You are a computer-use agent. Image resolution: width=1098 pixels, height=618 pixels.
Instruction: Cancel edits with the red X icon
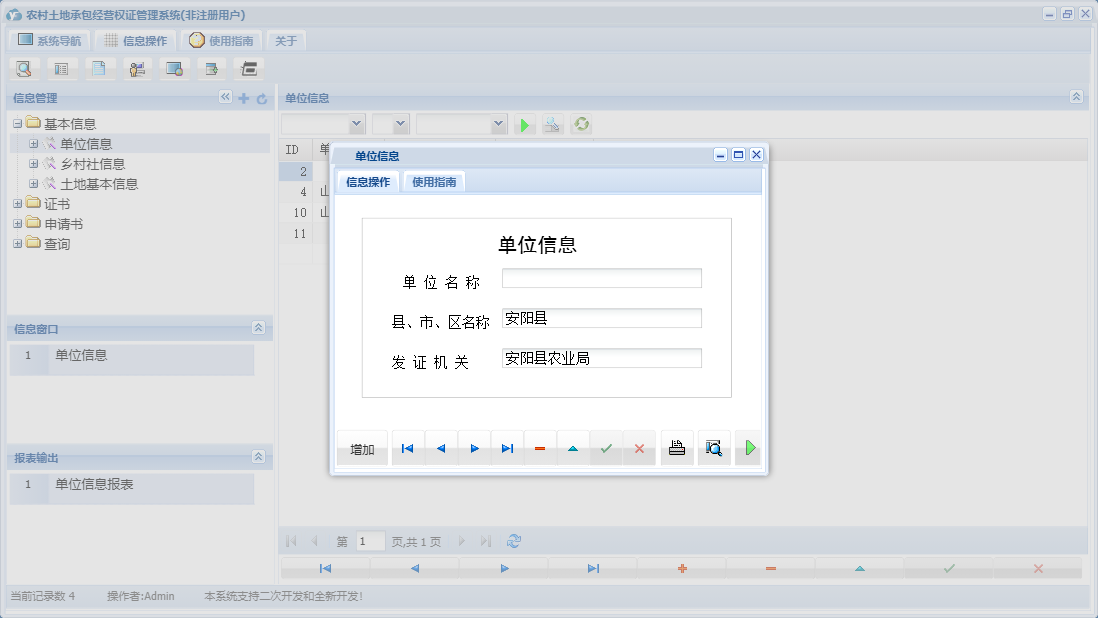click(x=640, y=448)
